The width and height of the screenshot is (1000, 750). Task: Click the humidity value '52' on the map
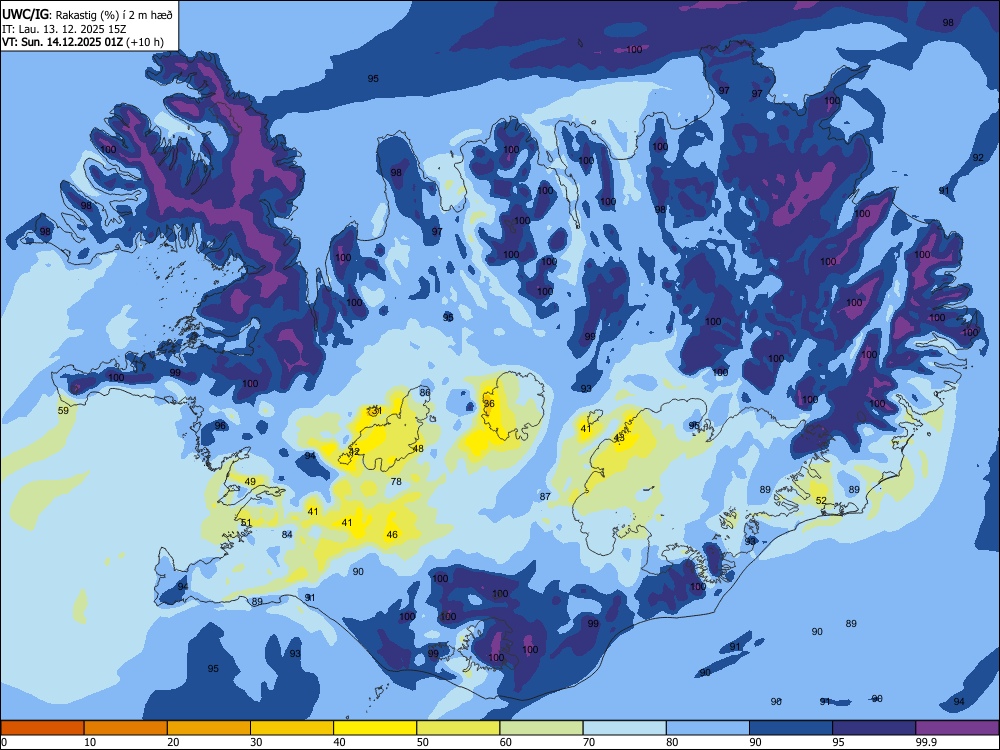pos(821,501)
